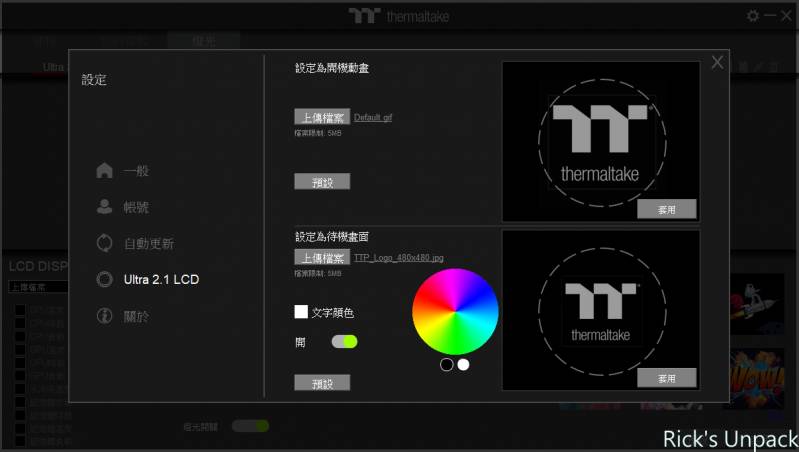Image resolution: width=799 pixels, height=452 pixels.
Task: Apply standby screen with 套用 button
Action: [x=667, y=378]
